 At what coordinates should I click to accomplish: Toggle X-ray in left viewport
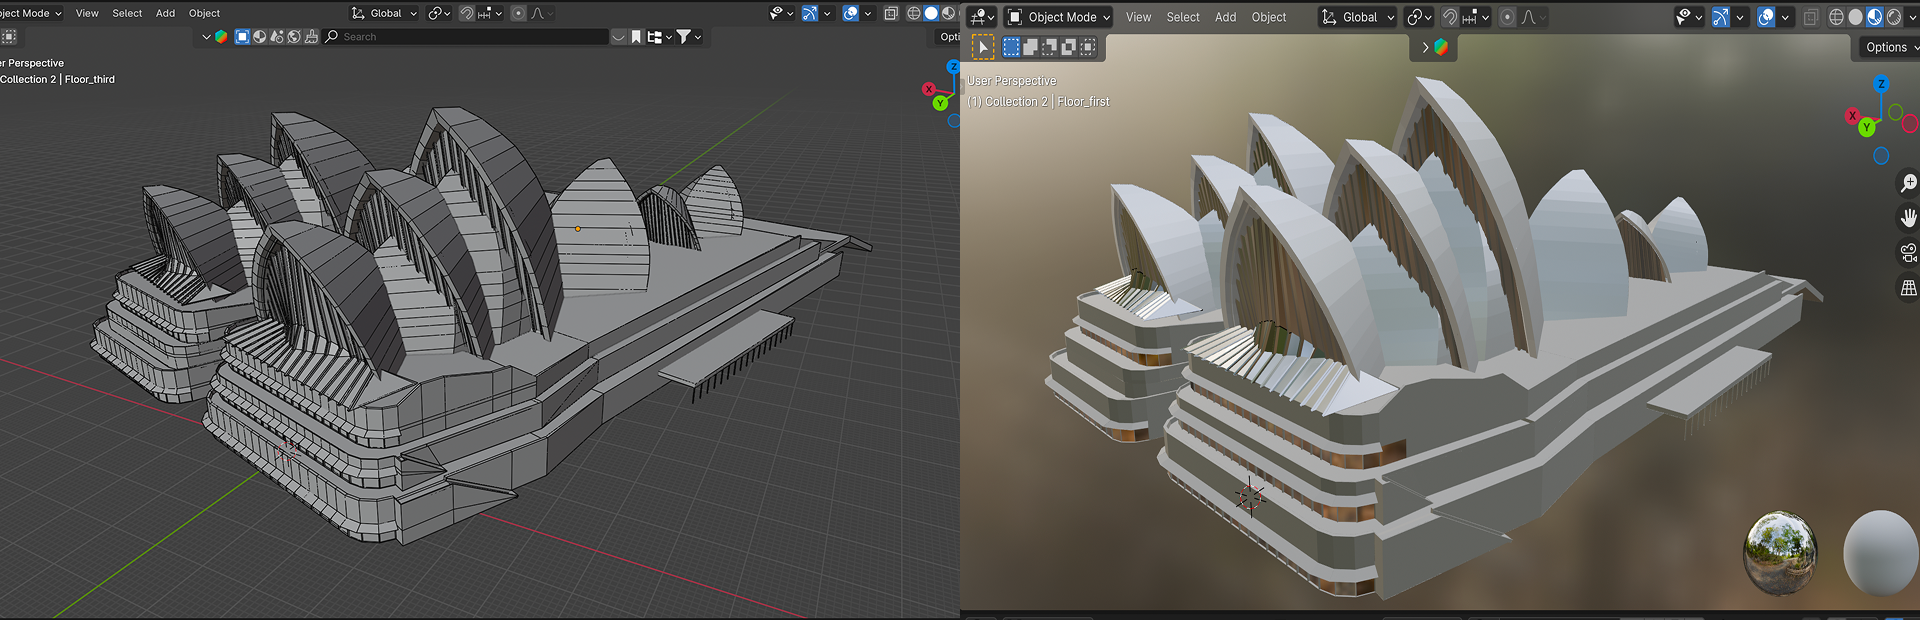[891, 13]
